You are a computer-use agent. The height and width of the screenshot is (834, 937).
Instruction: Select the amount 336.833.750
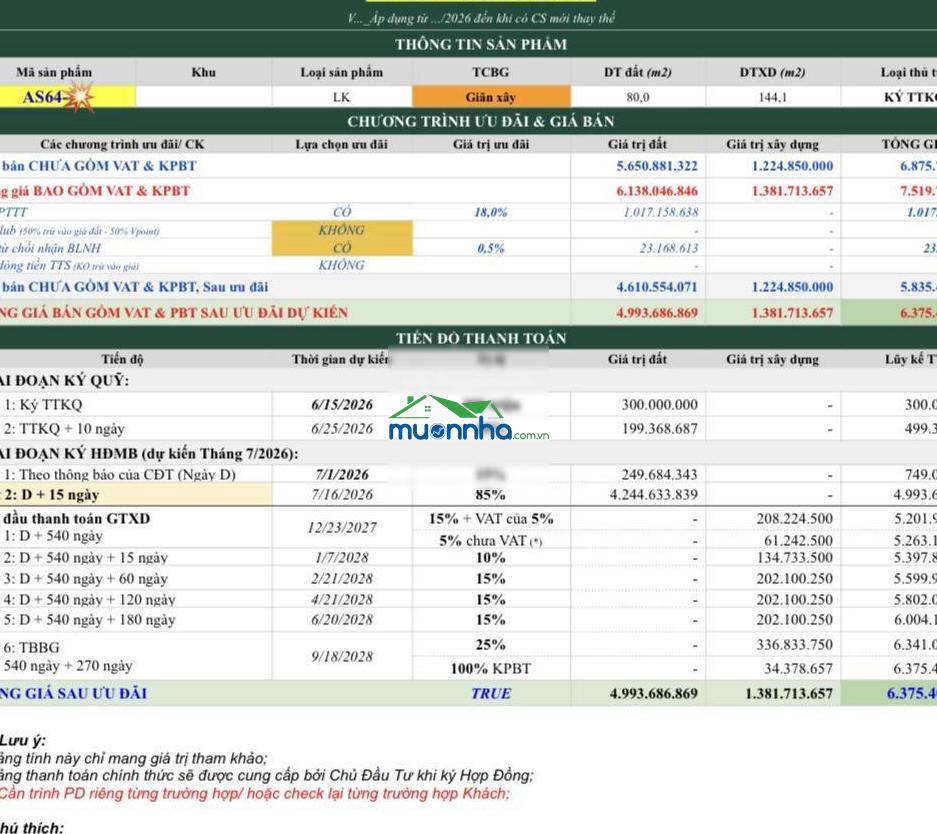[795, 645]
